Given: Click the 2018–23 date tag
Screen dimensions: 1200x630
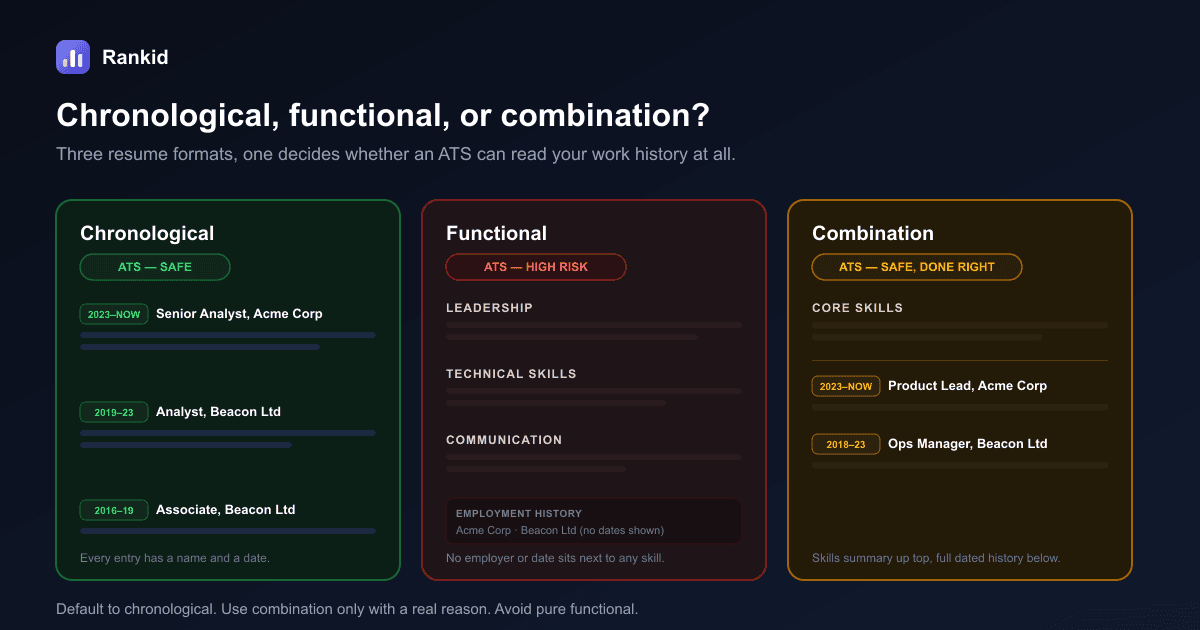Looking at the screenshot, I should (846, 444).
